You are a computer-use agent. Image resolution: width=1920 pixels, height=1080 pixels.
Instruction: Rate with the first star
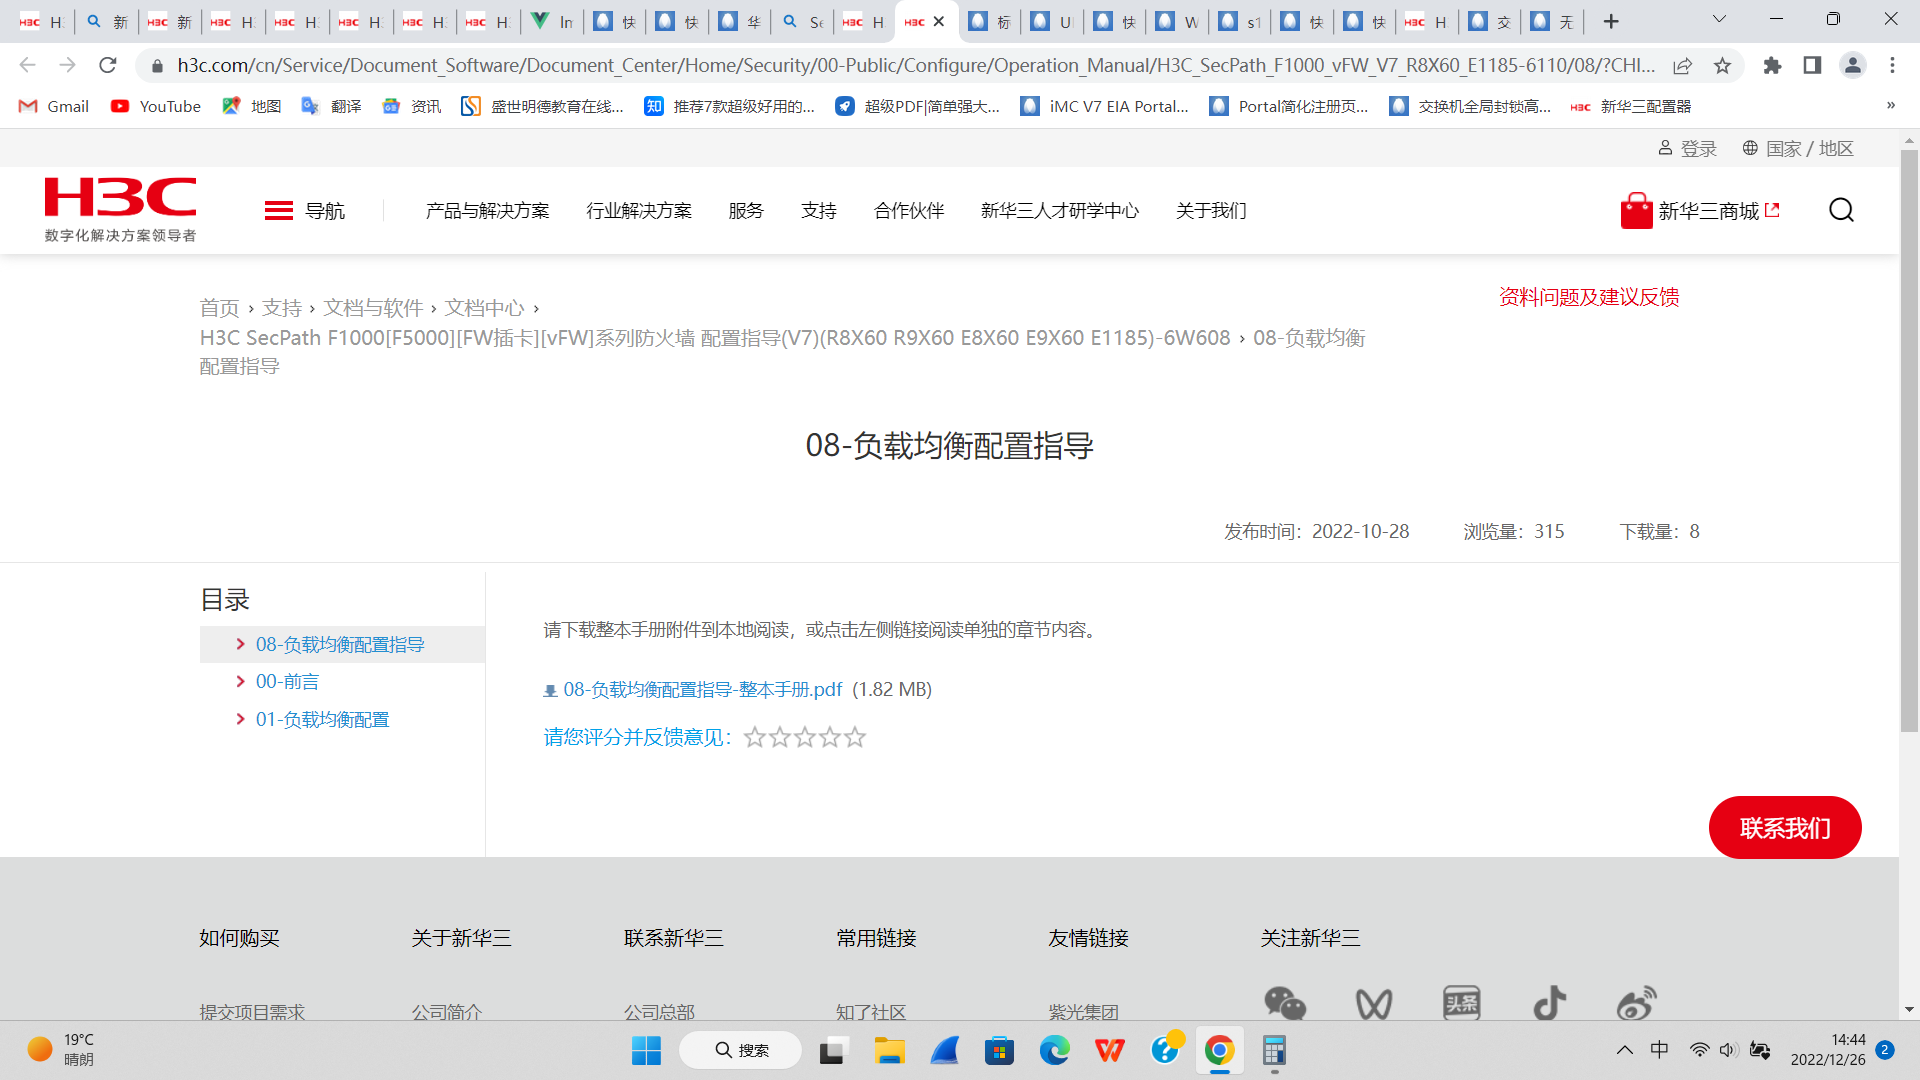[x=755, y=738]
